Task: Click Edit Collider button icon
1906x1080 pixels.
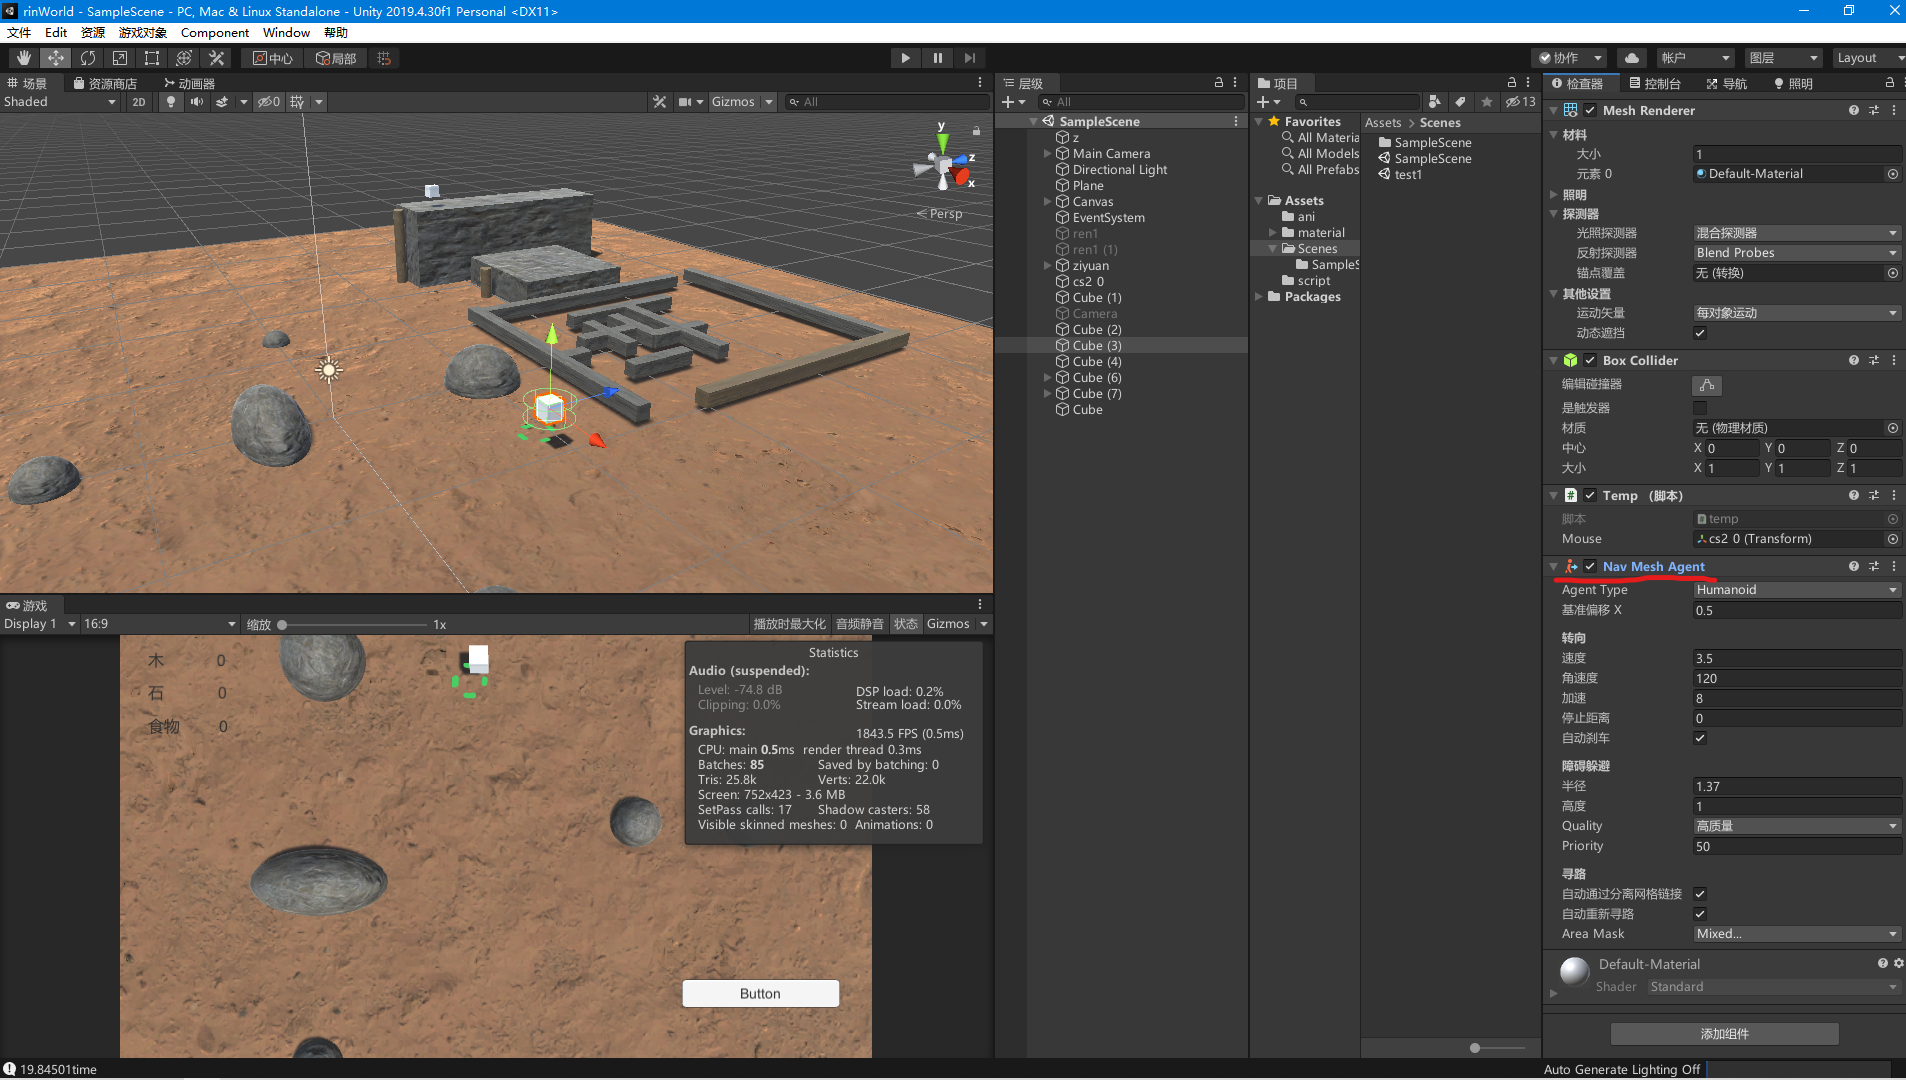Action: 1707,385
